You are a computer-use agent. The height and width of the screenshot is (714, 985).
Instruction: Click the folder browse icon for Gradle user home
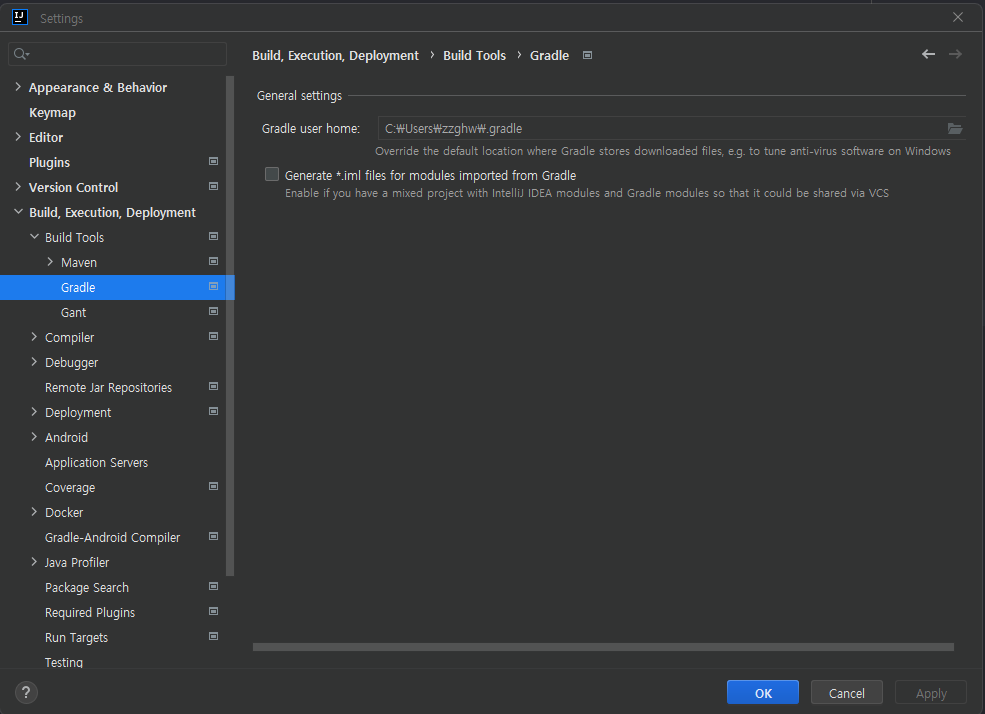pyautogui.click(x=954, y=128)
